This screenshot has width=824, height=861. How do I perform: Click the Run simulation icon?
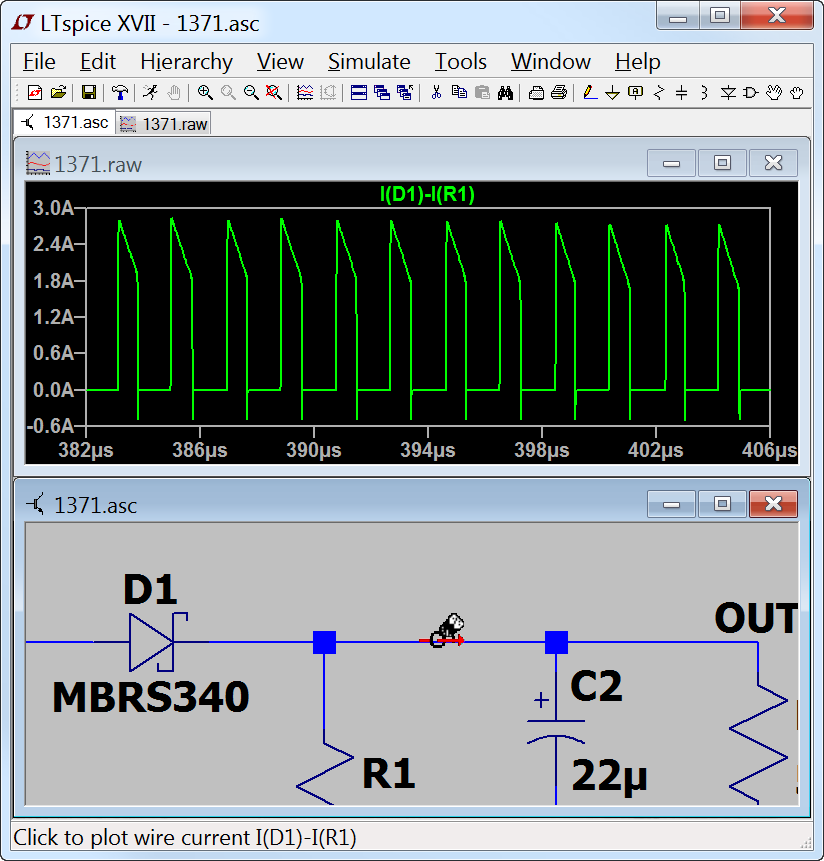click(150, 93)
